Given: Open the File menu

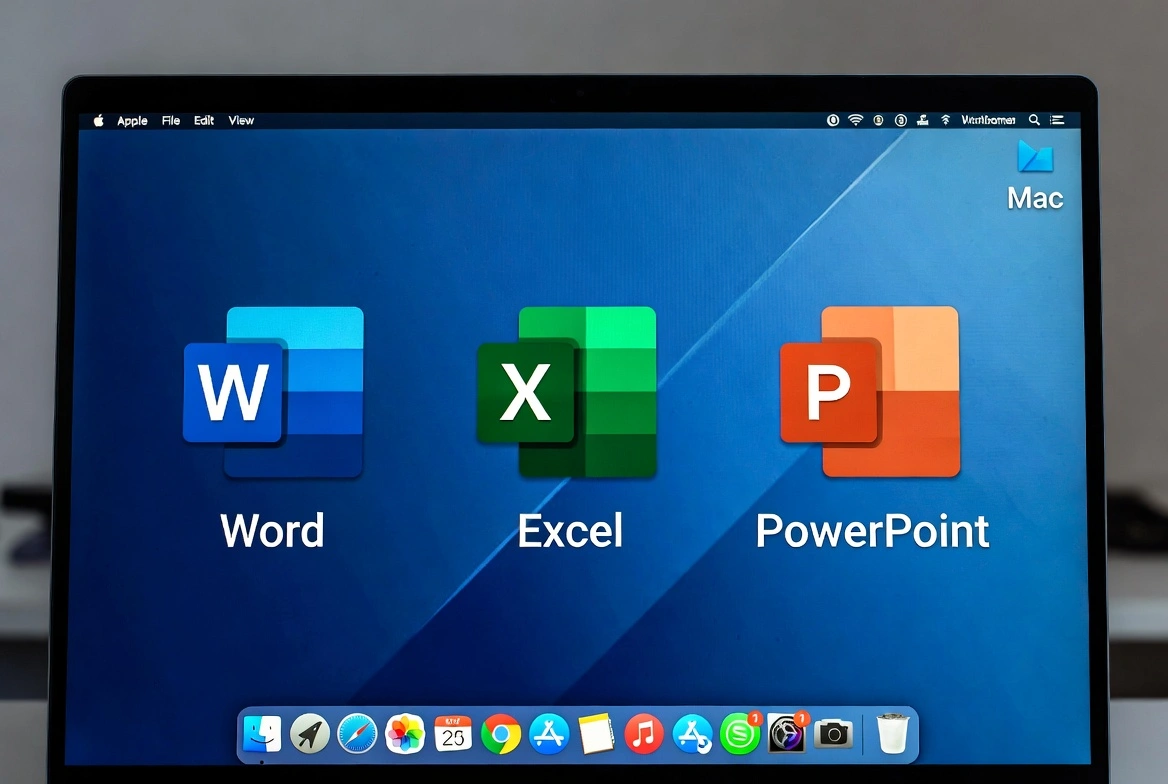Looking at the screenshot, I should (x=170, y=120).
